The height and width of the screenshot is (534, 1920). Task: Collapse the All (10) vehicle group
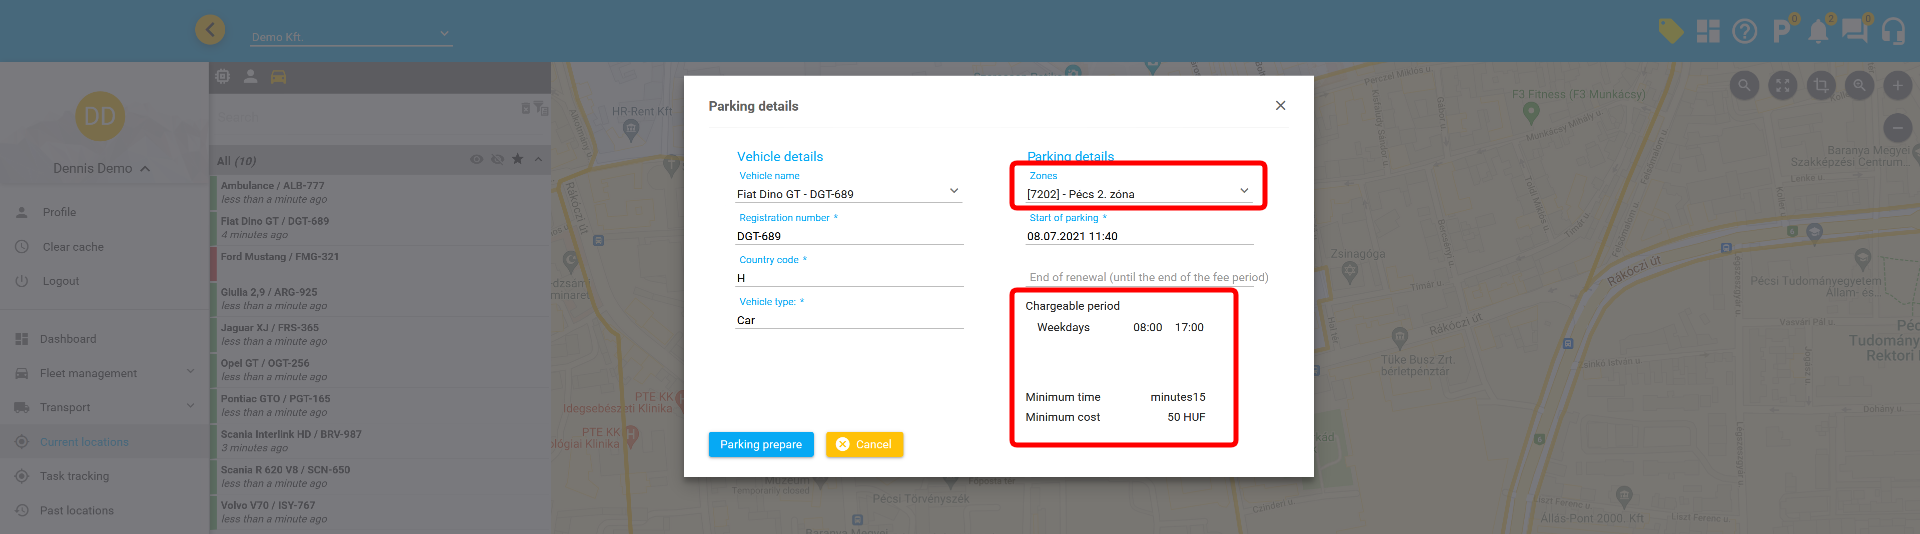(538, 159)
